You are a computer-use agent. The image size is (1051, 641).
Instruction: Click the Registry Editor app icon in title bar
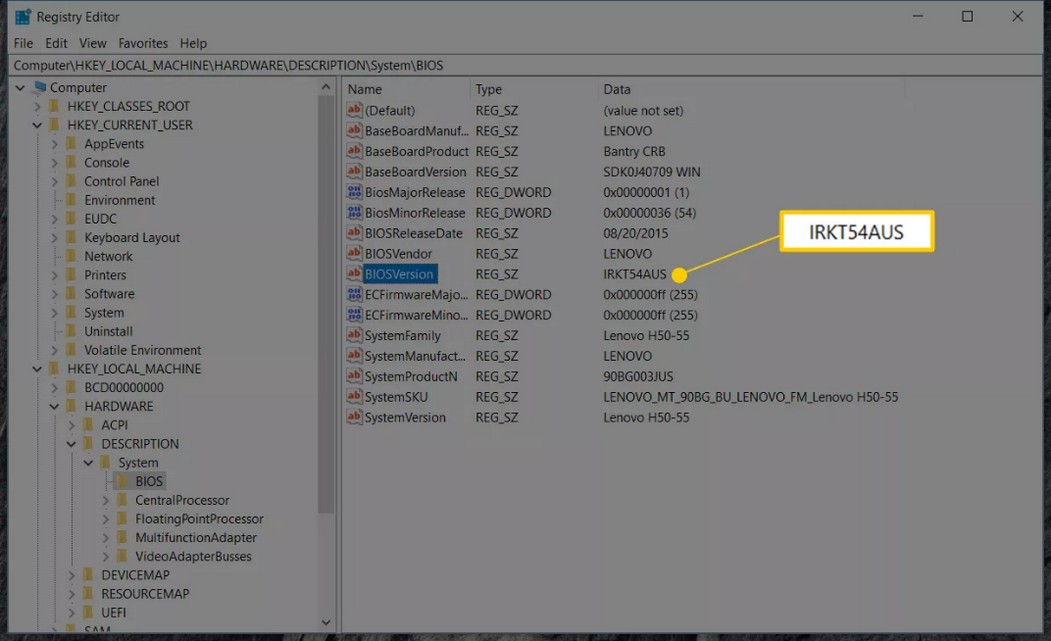23,17
